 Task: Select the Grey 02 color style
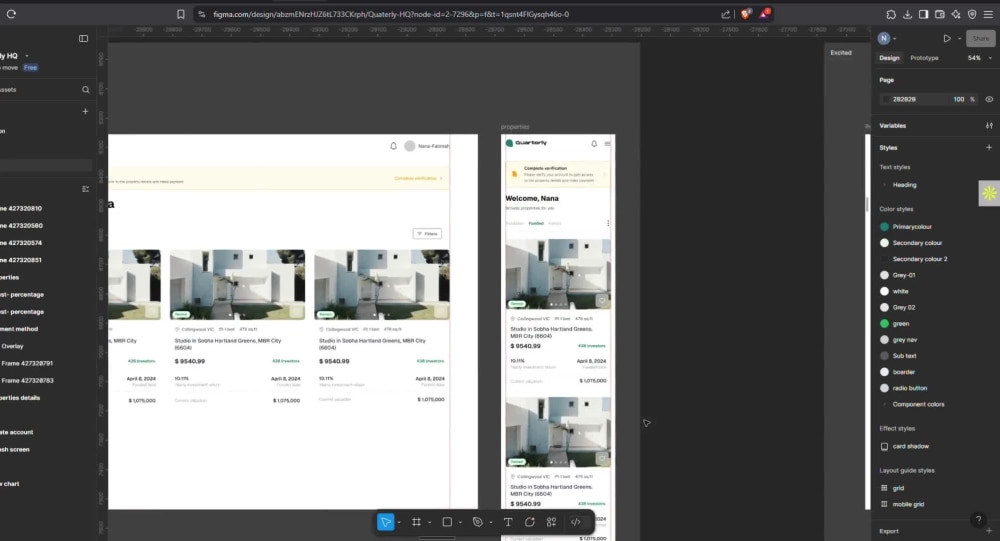904,308
